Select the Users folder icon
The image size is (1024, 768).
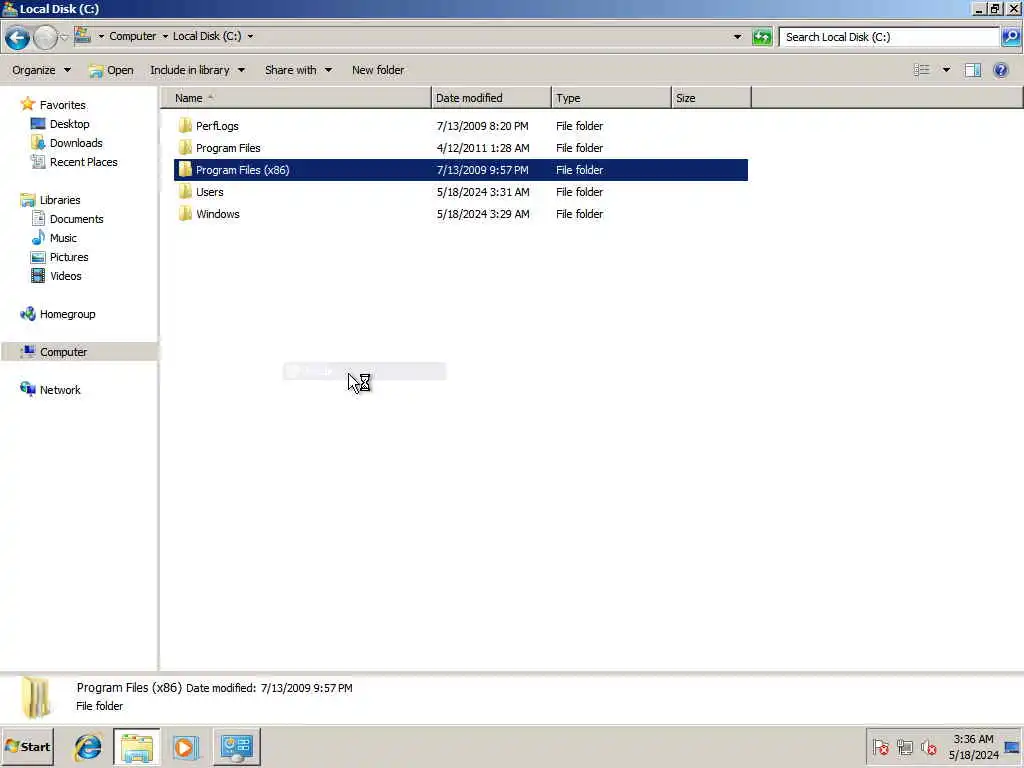click(185, 192)
